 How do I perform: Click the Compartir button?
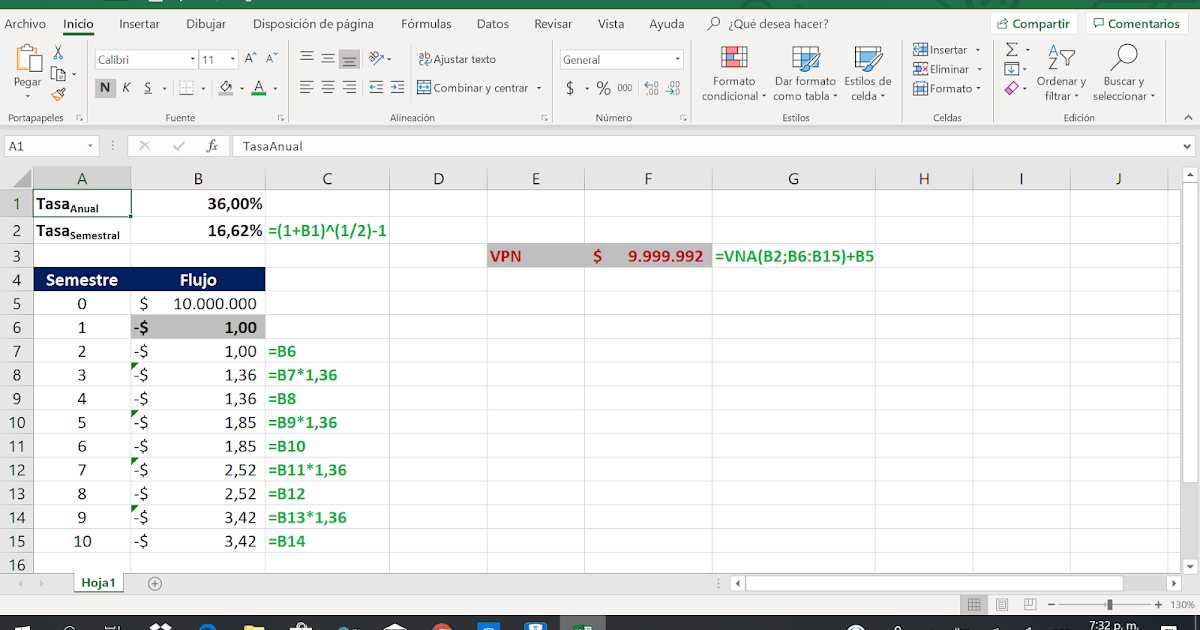coord(1034,22)
